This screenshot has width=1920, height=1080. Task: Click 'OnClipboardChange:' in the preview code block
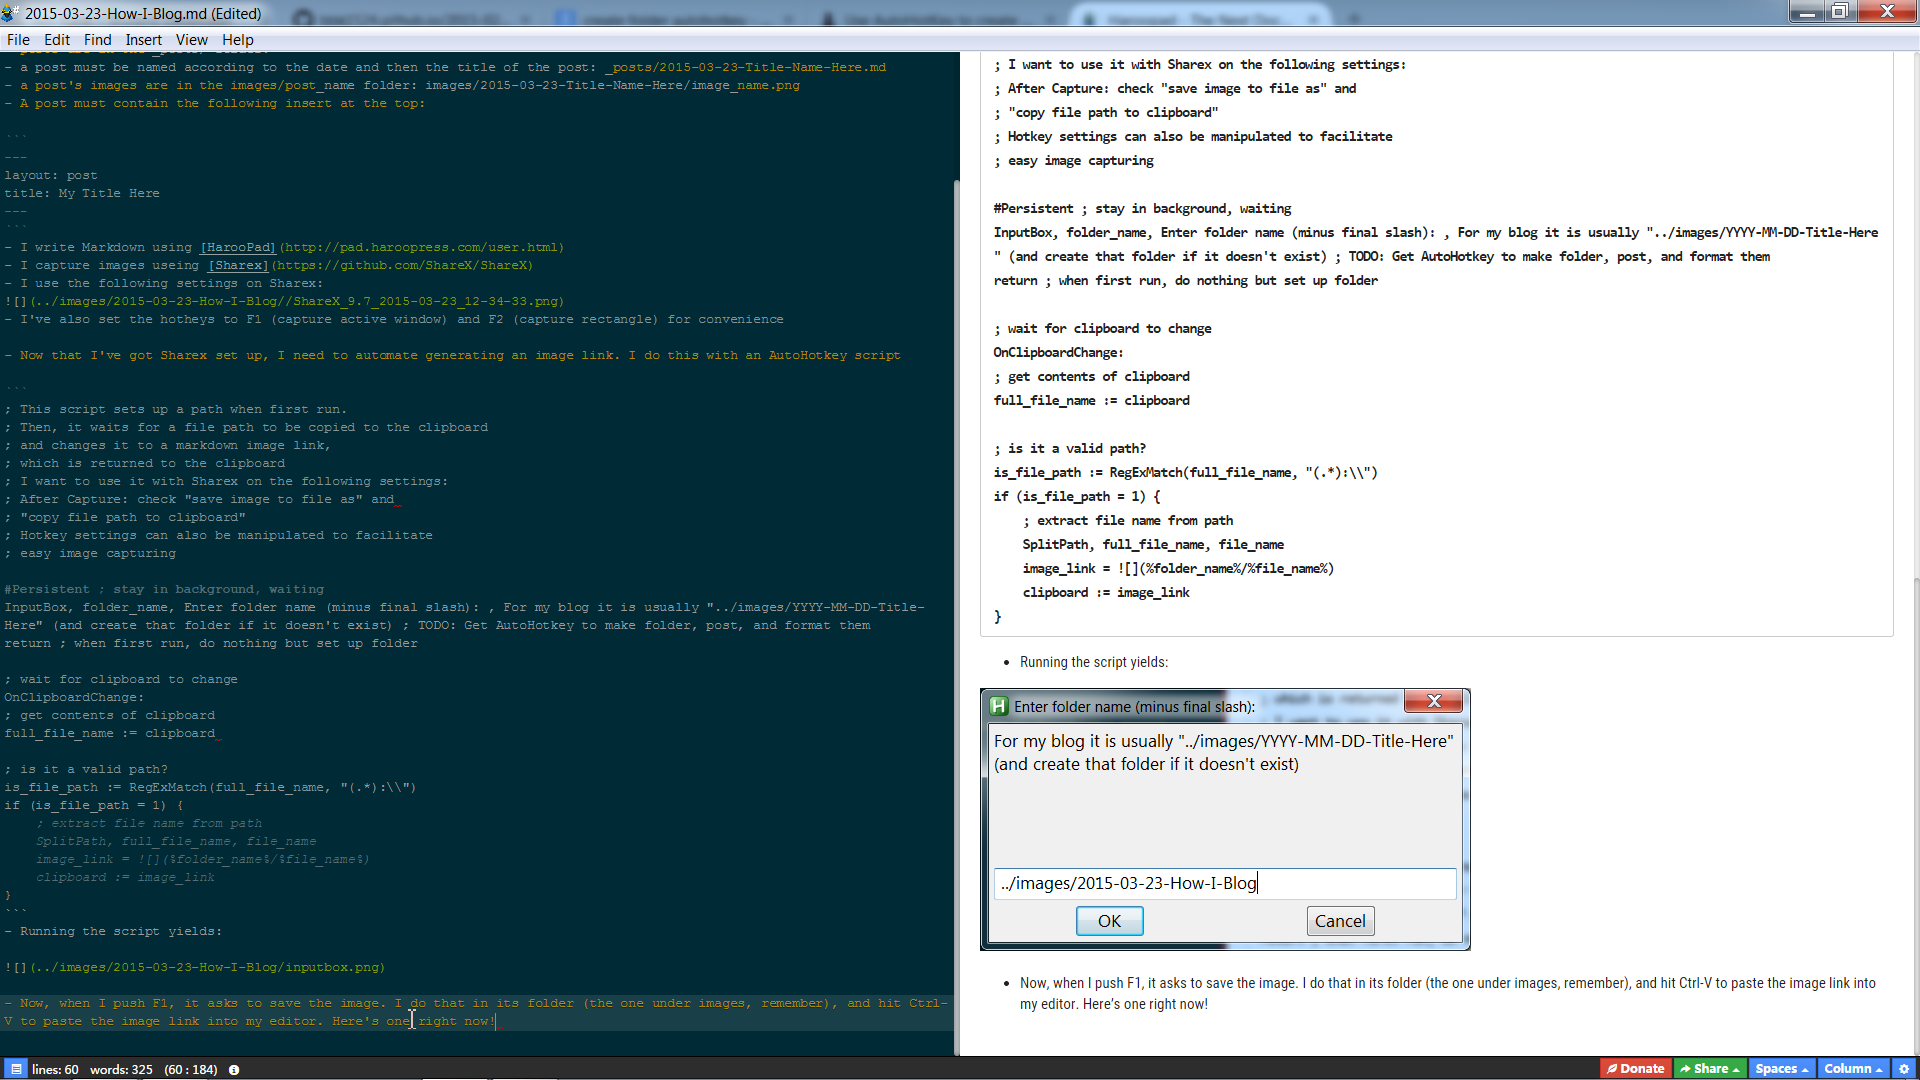(1058, 352)
